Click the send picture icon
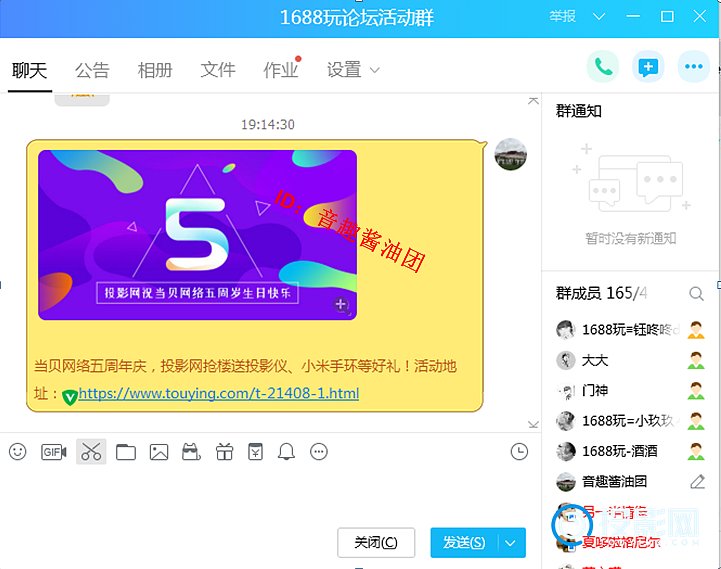This screenshot has height=569, width=721. click(x=158, y=452)
